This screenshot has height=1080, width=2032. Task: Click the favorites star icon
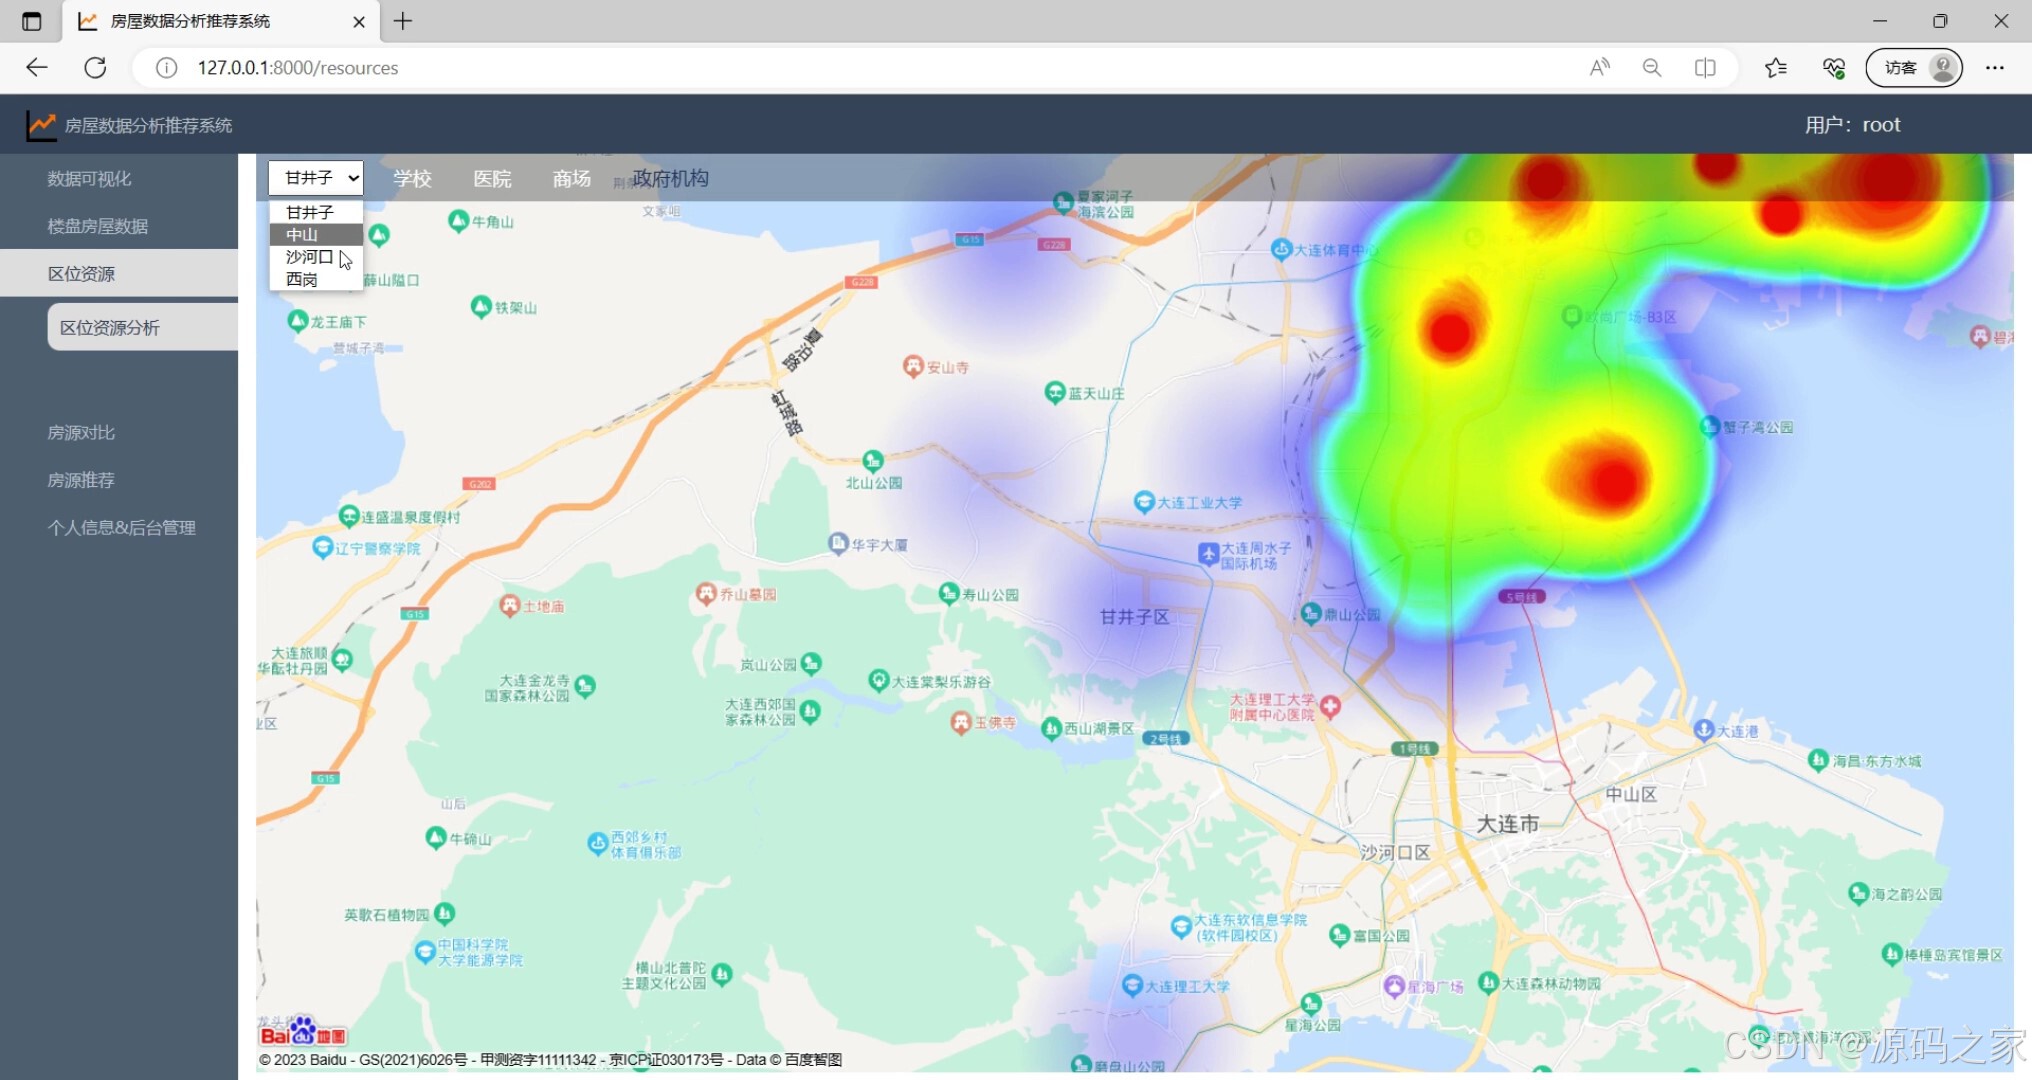(x=1776, y=67)
